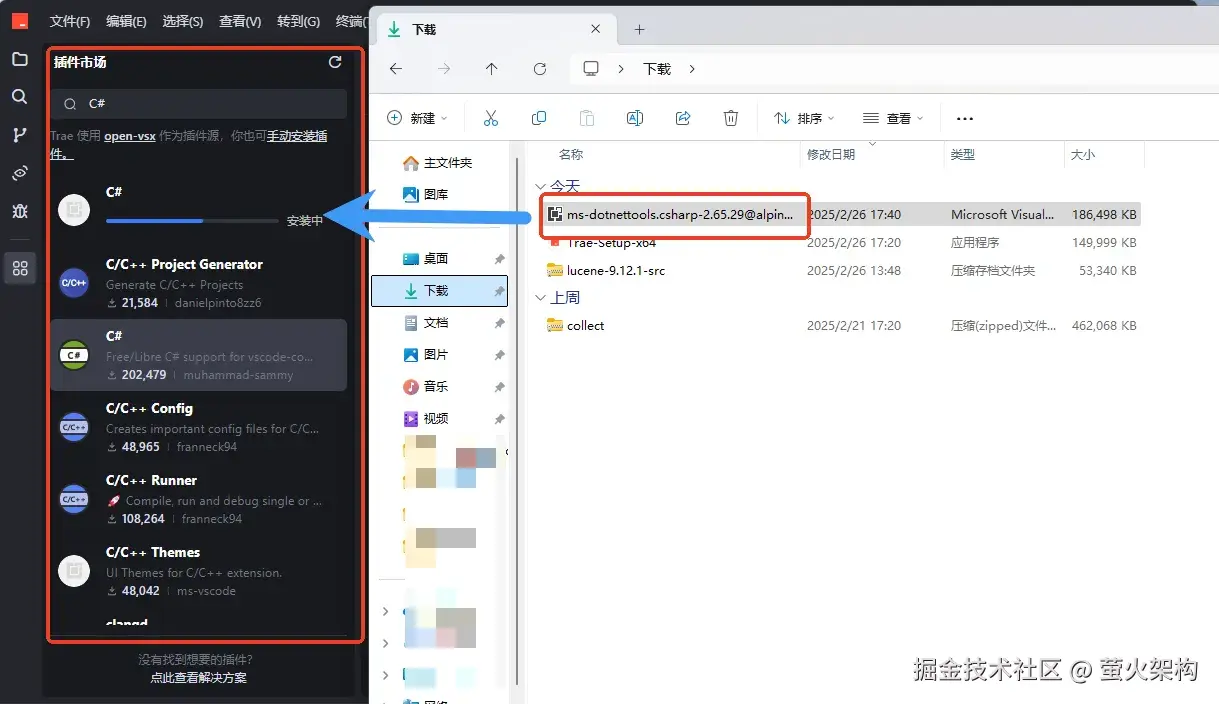1219x704 pixels.
Task: Click the plugin search field containing C#
Action: click(199, 103)
